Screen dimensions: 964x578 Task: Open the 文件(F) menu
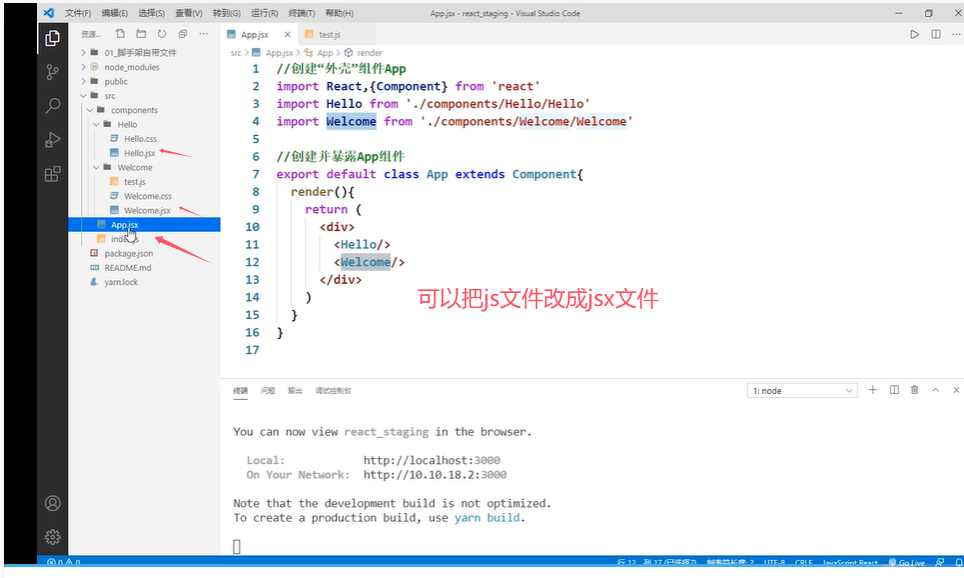tap(78, 13)
